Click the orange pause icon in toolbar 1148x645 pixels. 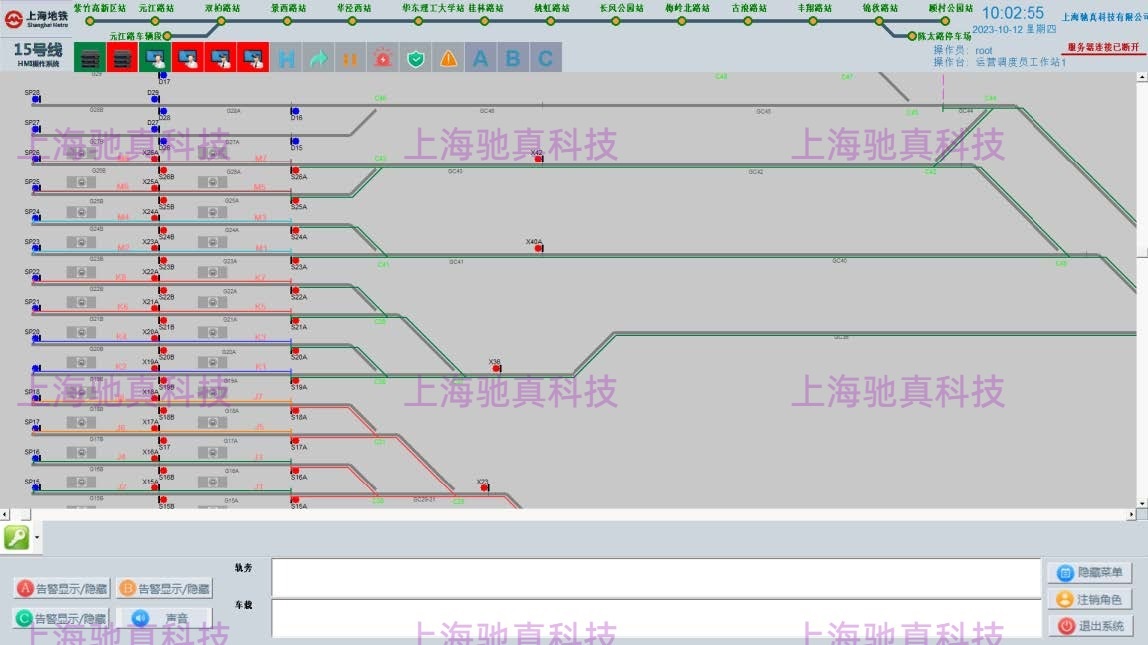point(351,58)
